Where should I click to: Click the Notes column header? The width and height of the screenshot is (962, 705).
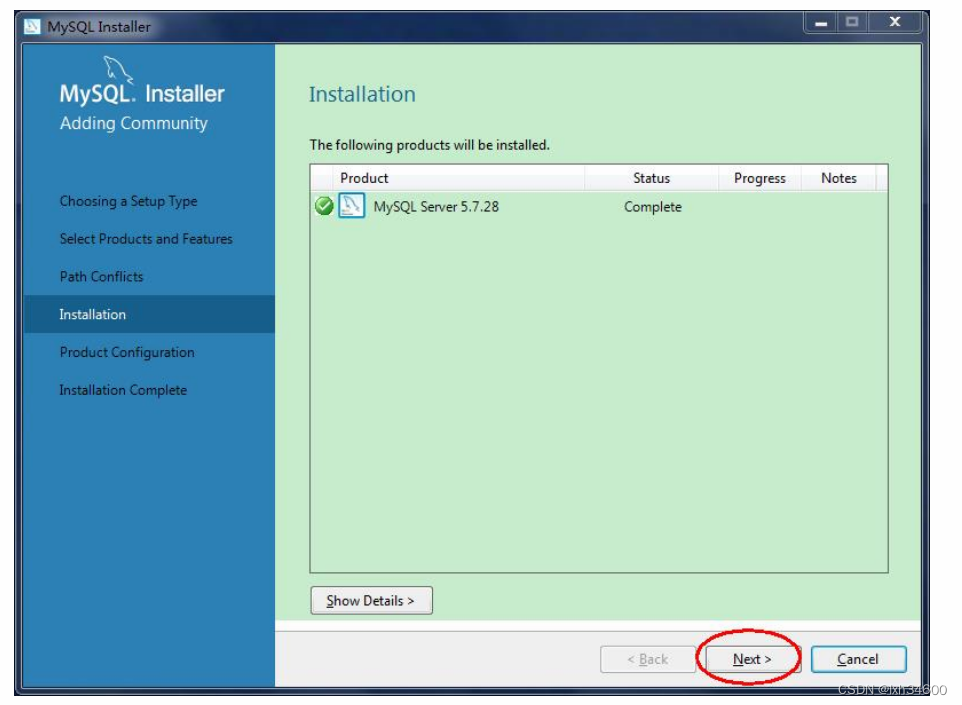[x=839, y=178]
